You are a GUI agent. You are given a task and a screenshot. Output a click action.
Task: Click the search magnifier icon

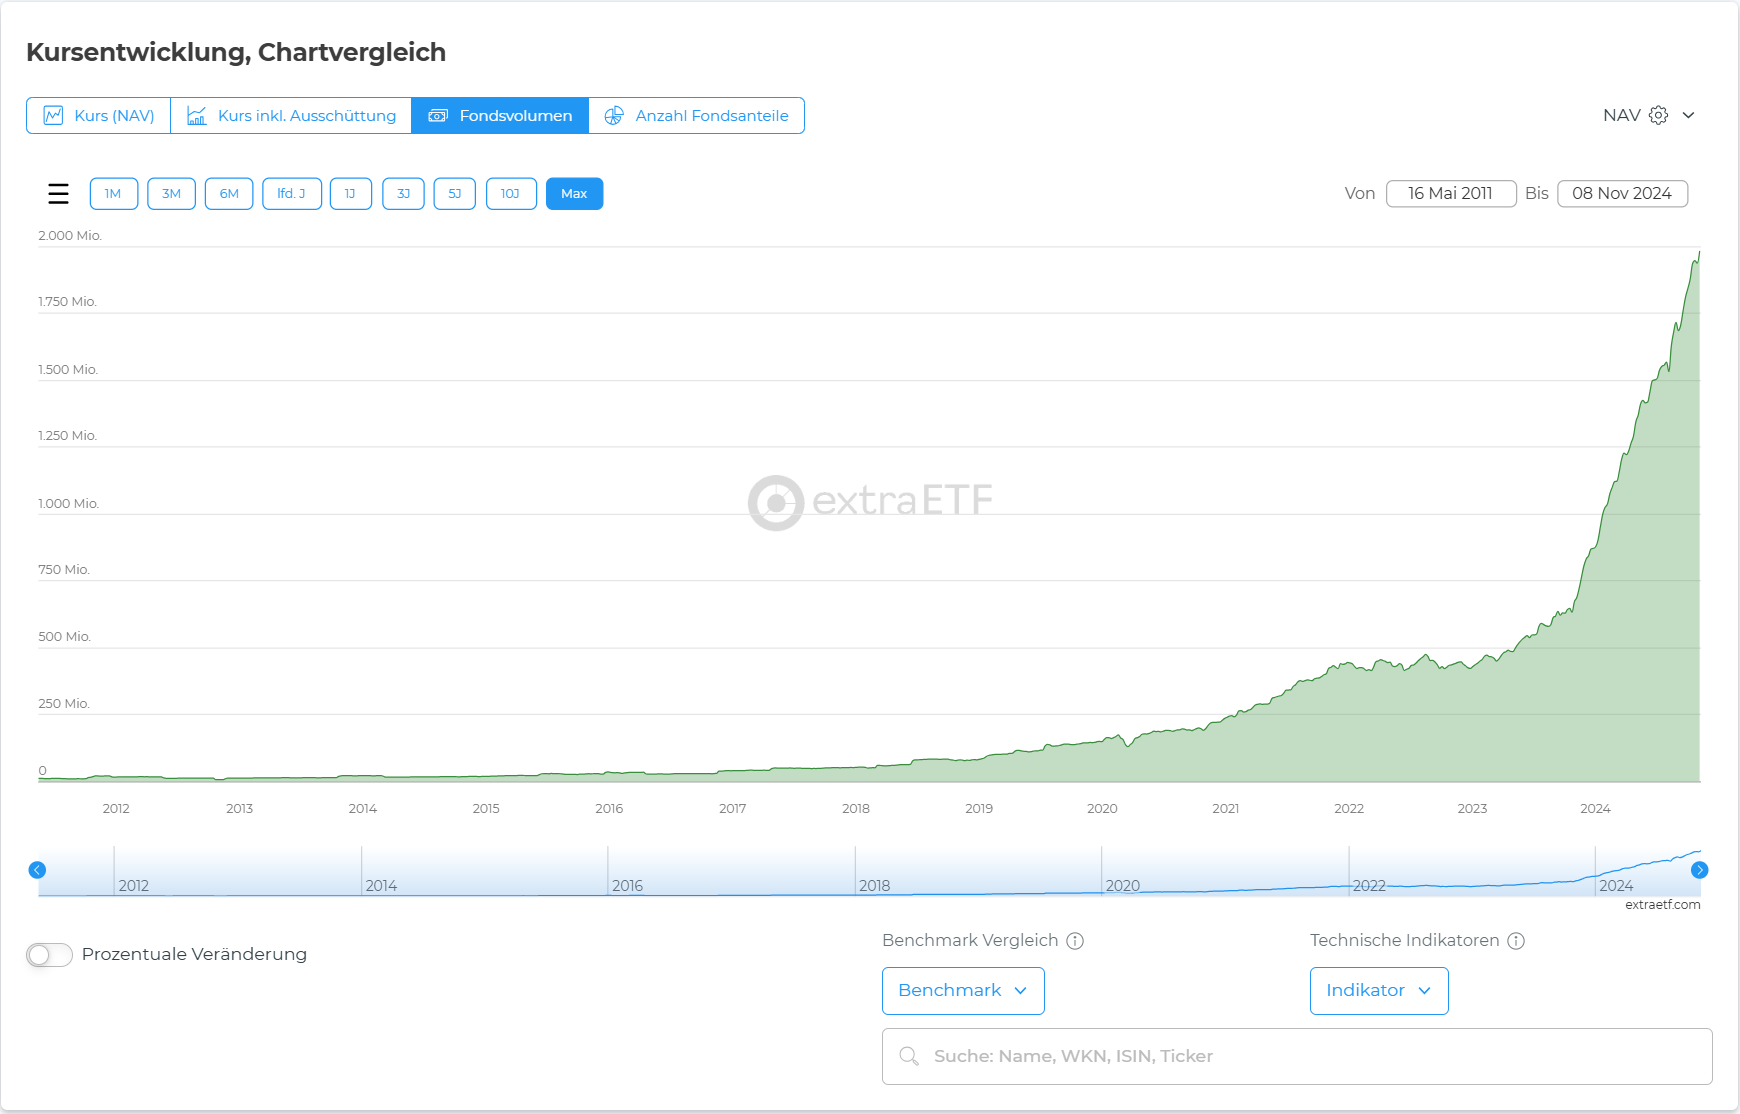(x=909, y=1056)
